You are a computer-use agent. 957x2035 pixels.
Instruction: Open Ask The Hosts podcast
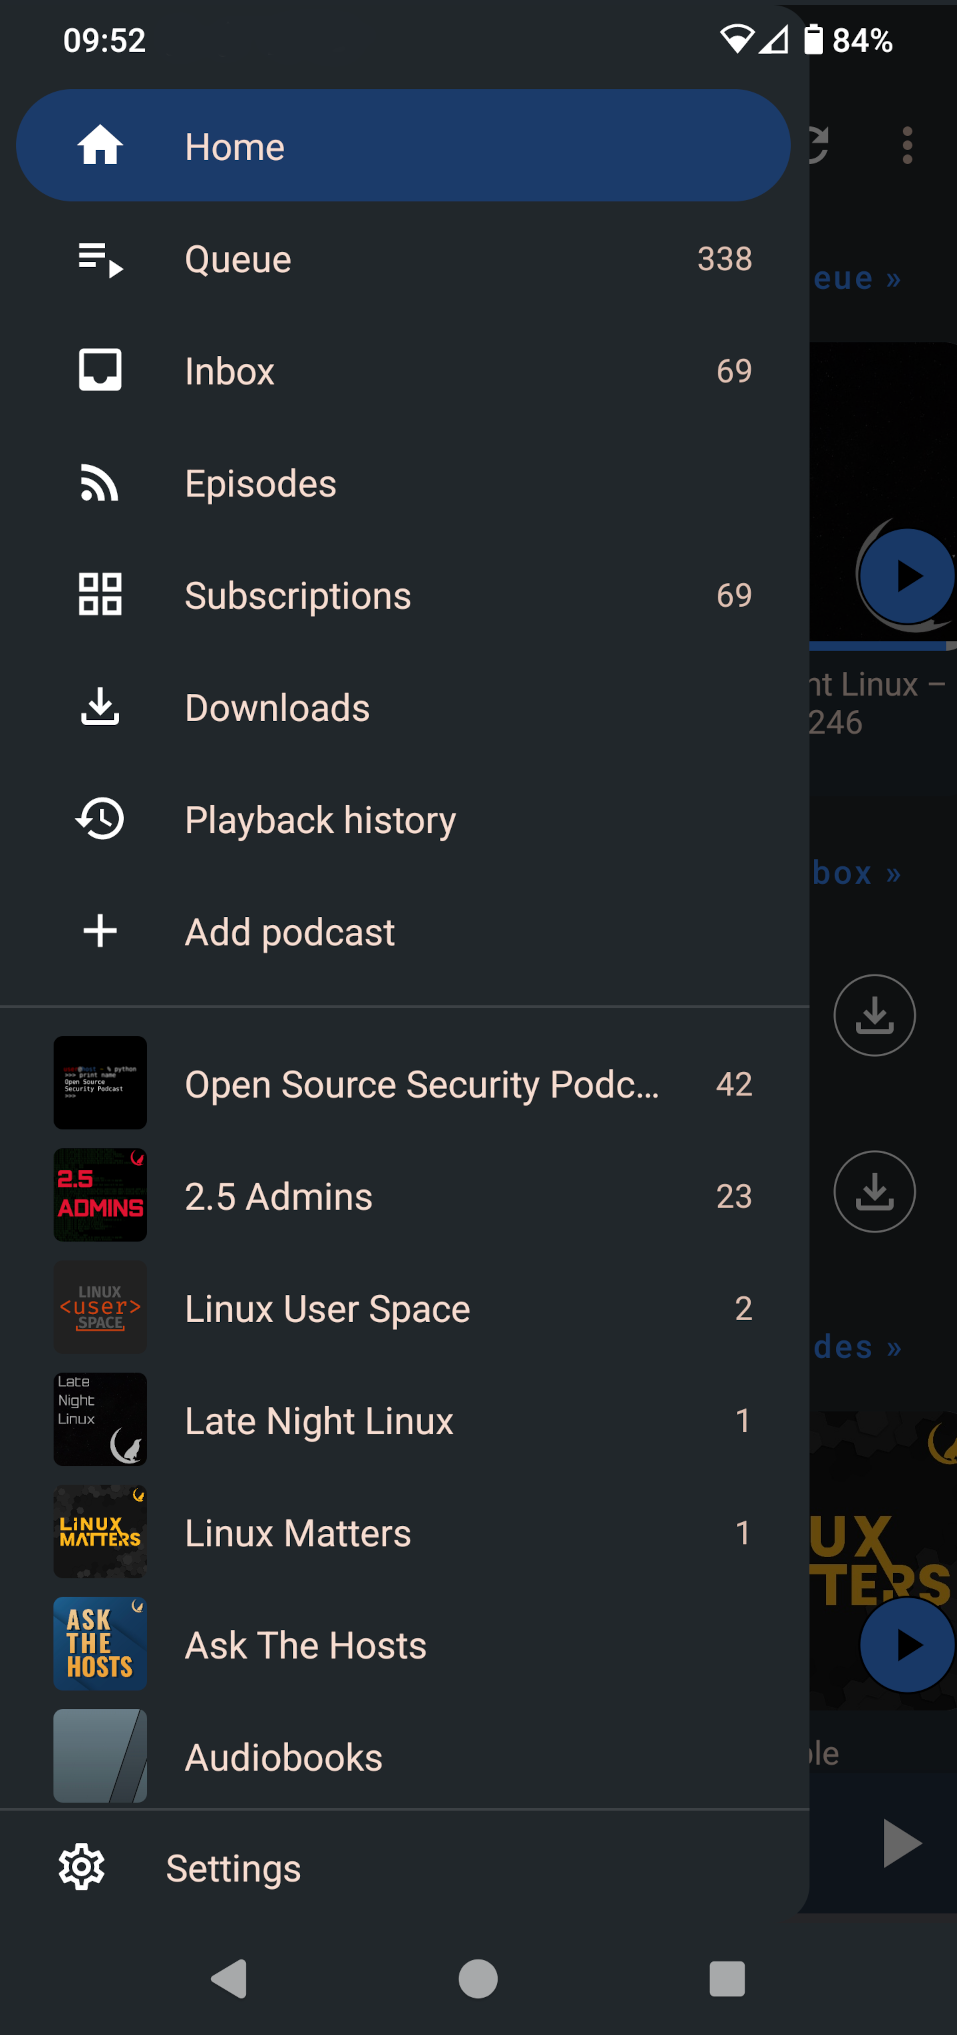(x=305, y=1646)
